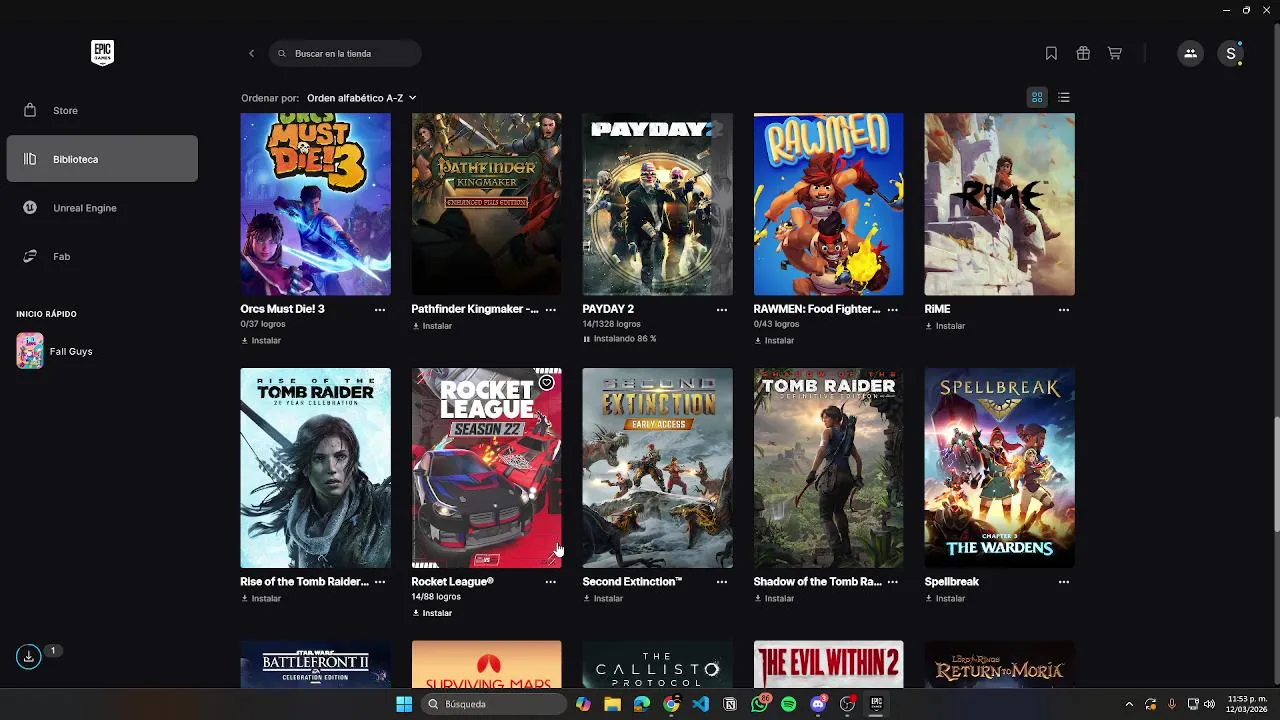Select the PAYDAY 2 cover art
Image resolution: width=1280 pixels, height=720 pixels.
click(x=657, y=204)
